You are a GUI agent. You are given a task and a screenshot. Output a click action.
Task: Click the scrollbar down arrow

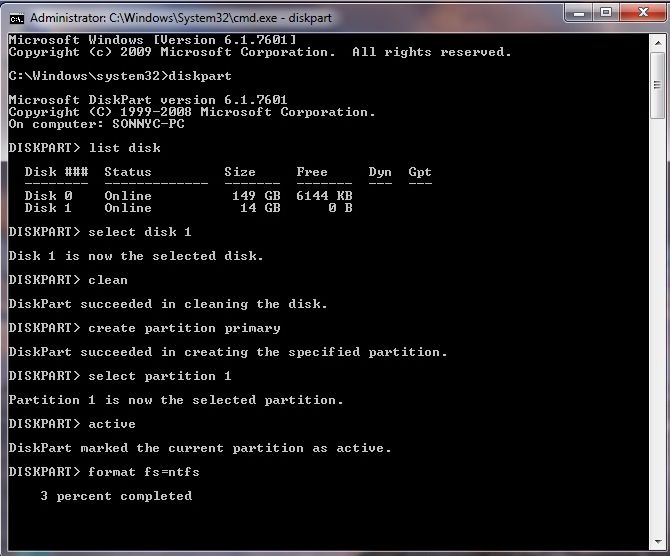click(x=658, y=542)
